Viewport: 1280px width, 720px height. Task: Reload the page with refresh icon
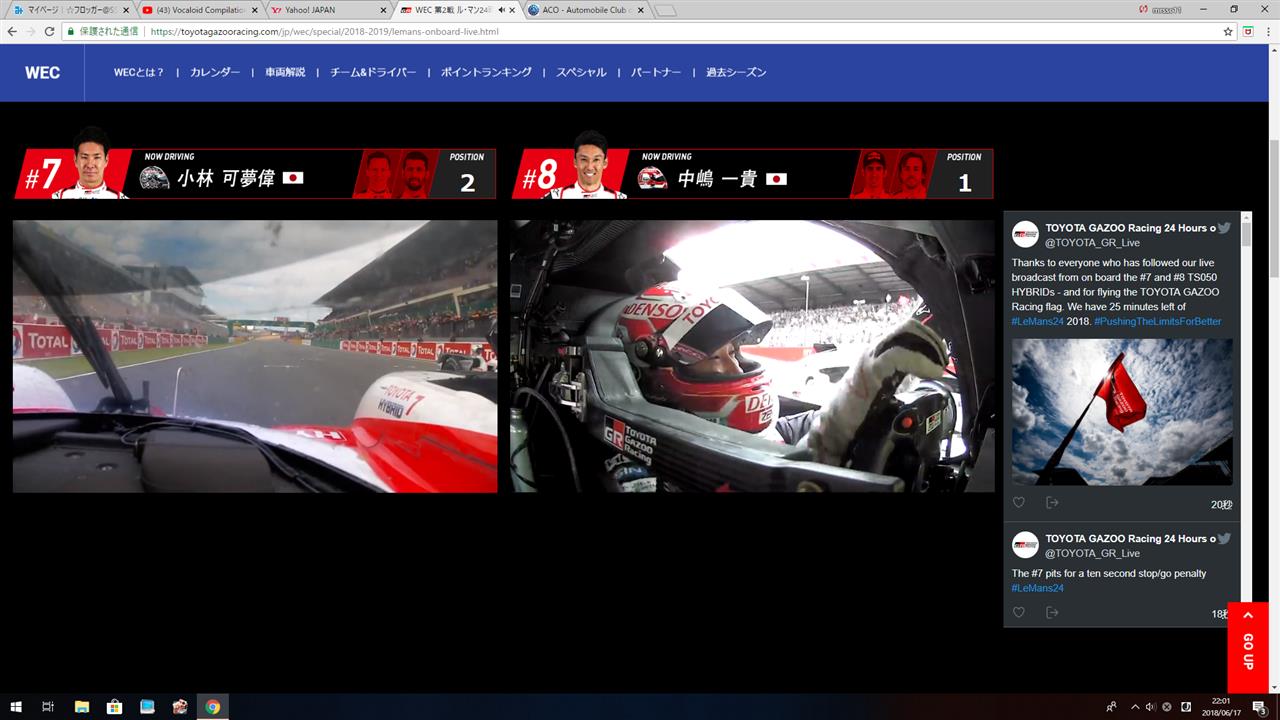click(x=50, y=31)
